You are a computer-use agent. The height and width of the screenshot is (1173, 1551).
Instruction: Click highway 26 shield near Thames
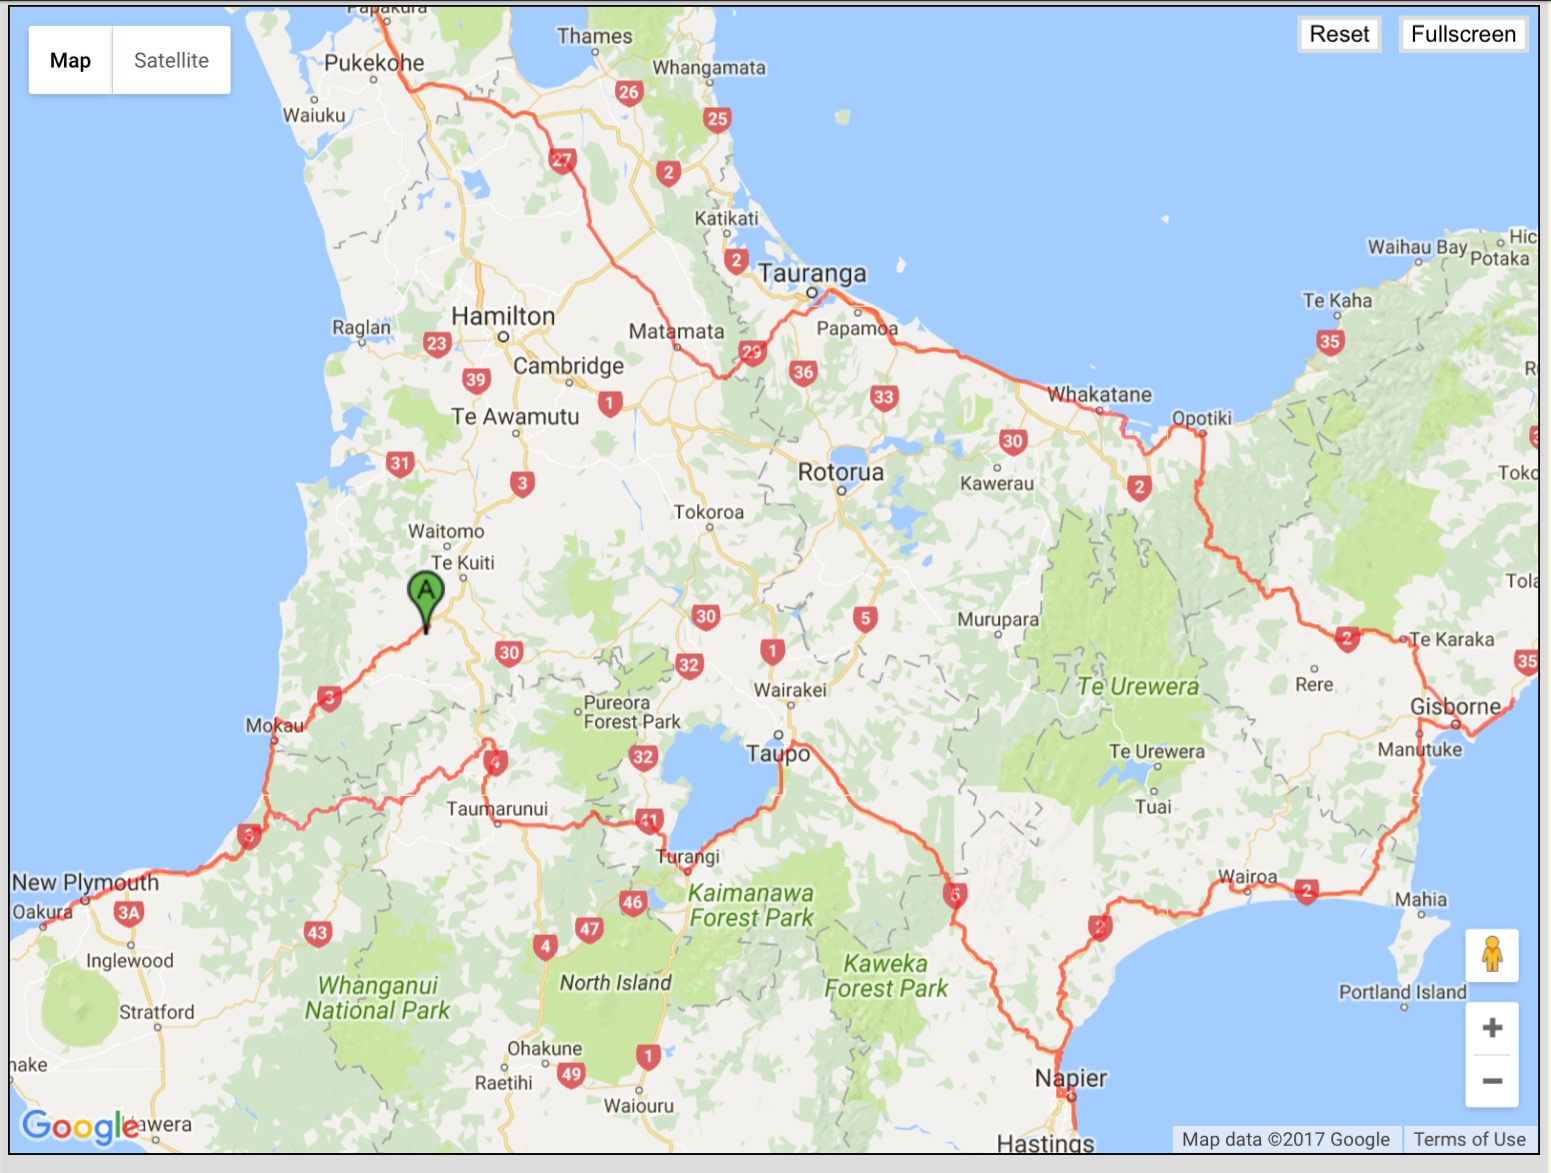(x=628, y=93)
